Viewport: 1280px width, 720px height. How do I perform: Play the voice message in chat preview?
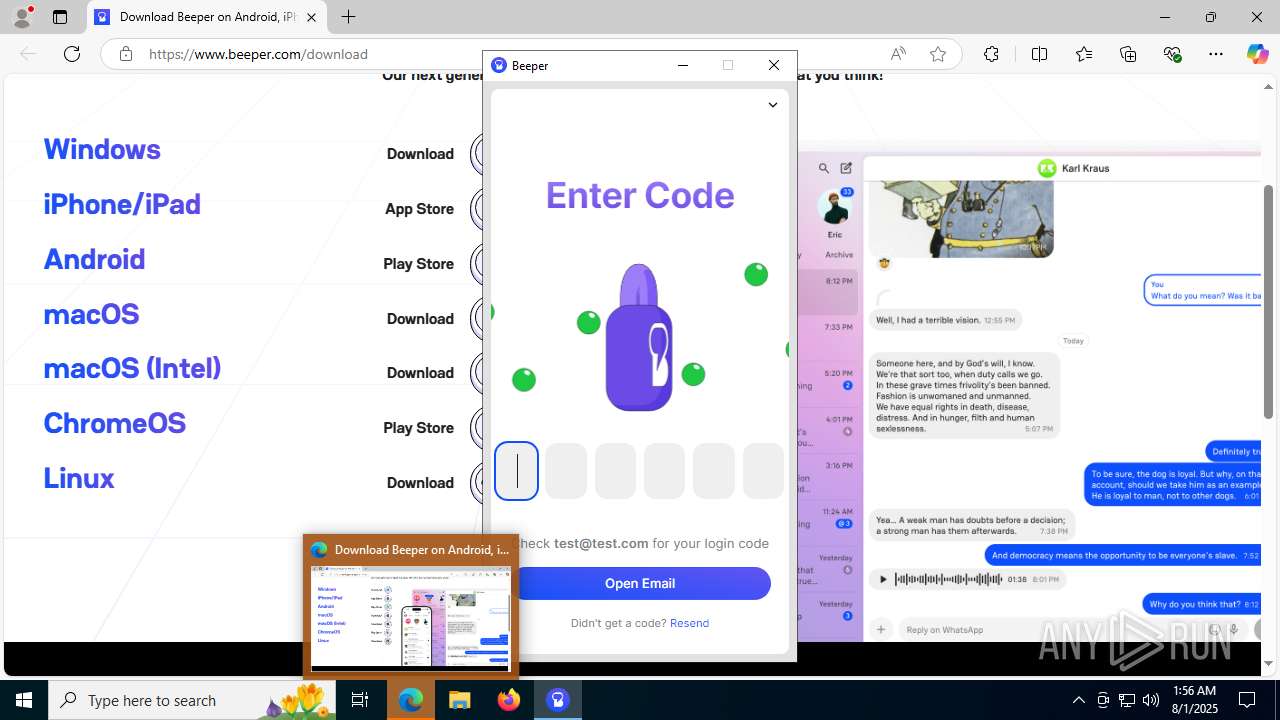pyautogui.click(x=882, y=579)
